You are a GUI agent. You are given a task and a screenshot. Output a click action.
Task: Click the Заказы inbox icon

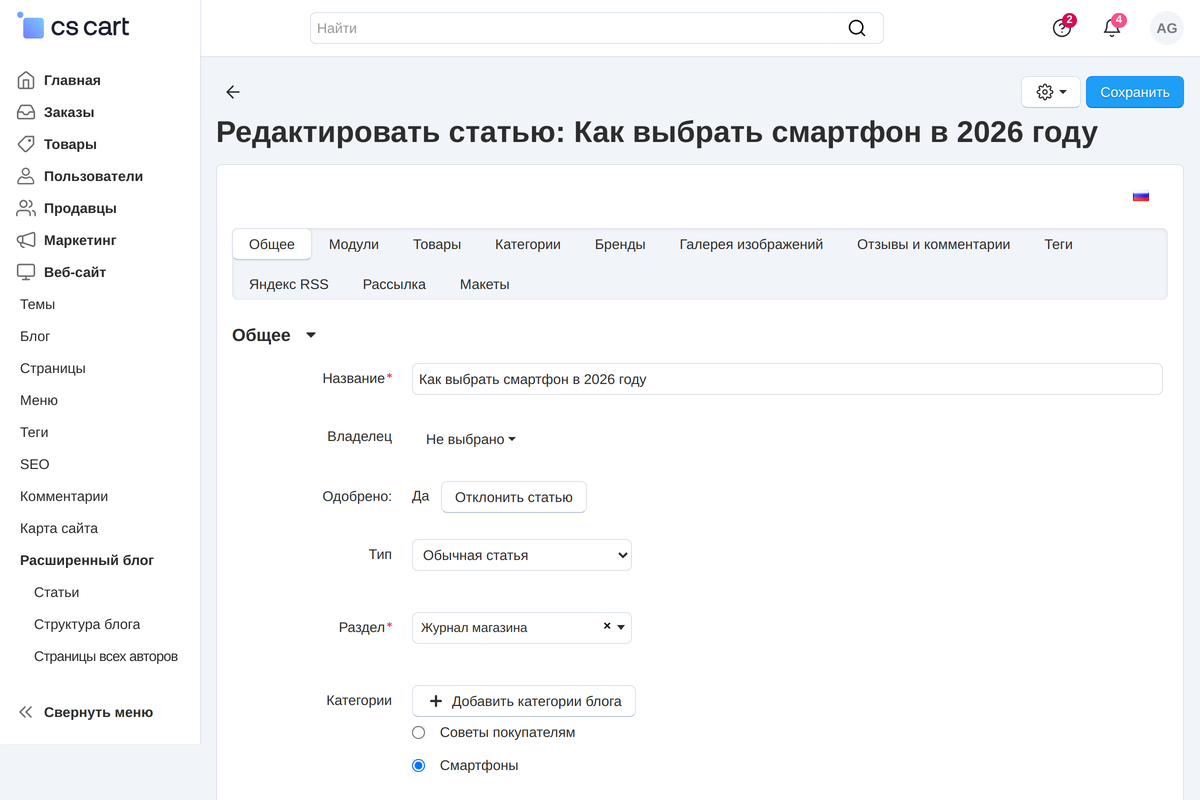click(x=26, y=112)
